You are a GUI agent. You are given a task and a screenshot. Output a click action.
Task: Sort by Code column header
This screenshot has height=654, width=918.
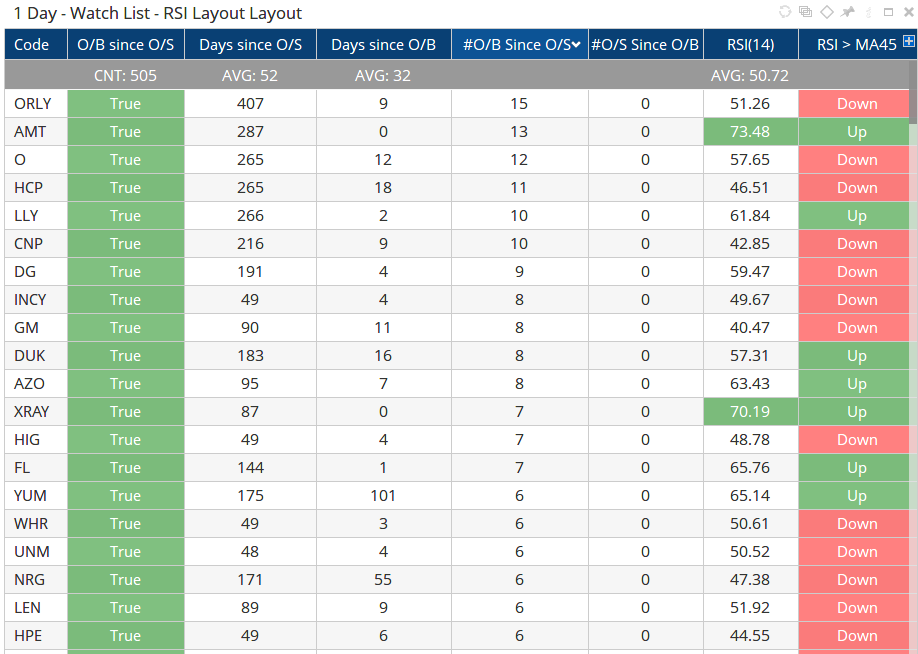[x=36, y=45]
